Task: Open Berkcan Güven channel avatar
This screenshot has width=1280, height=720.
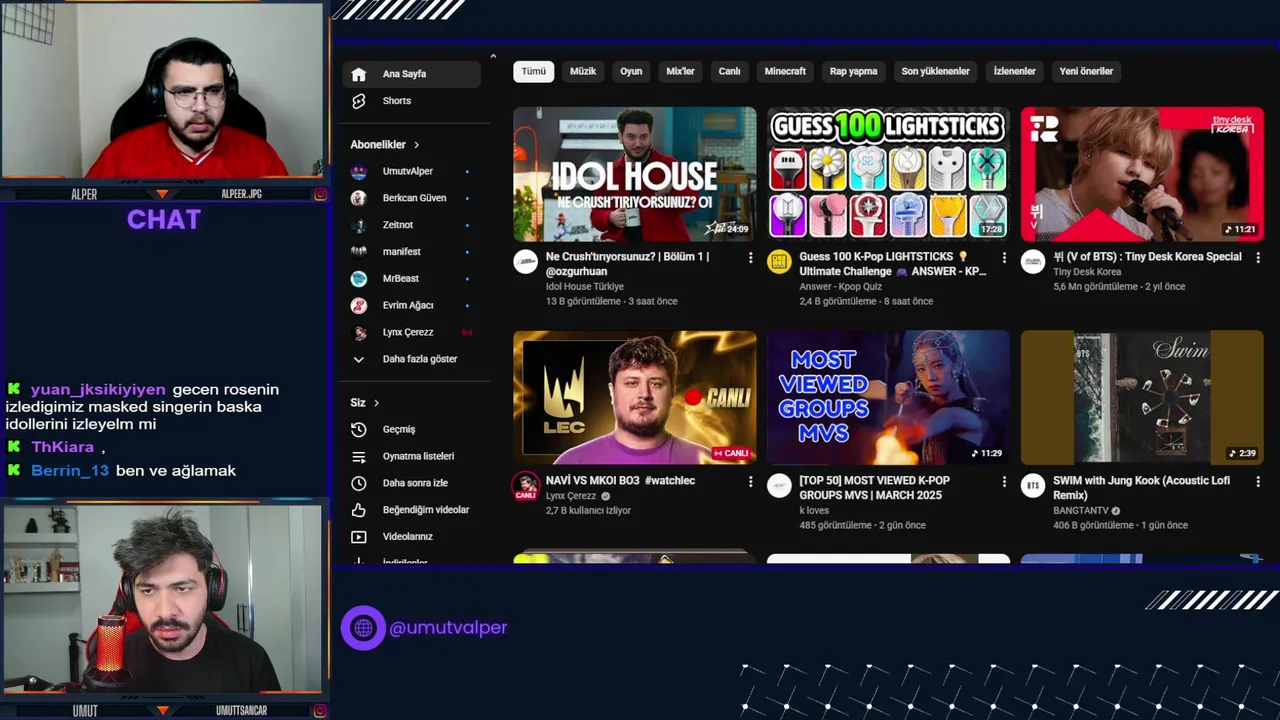Action: (359, 198)
